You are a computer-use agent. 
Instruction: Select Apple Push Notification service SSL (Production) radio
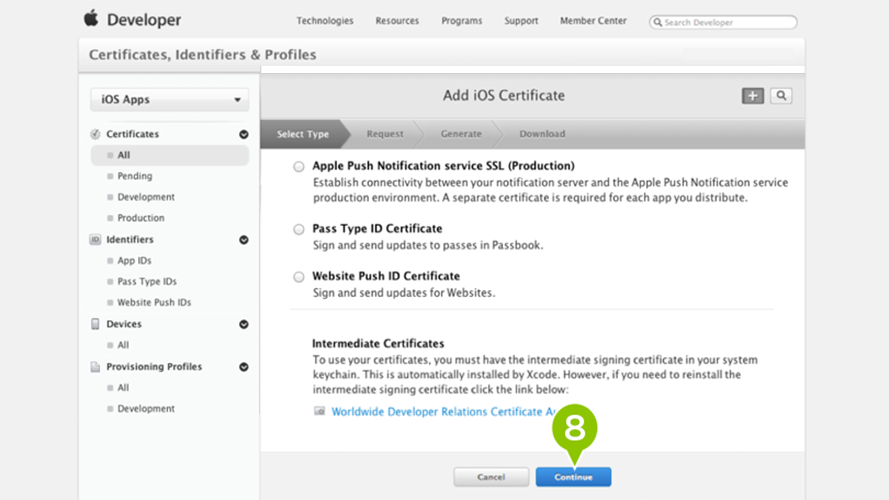(299, 166)
